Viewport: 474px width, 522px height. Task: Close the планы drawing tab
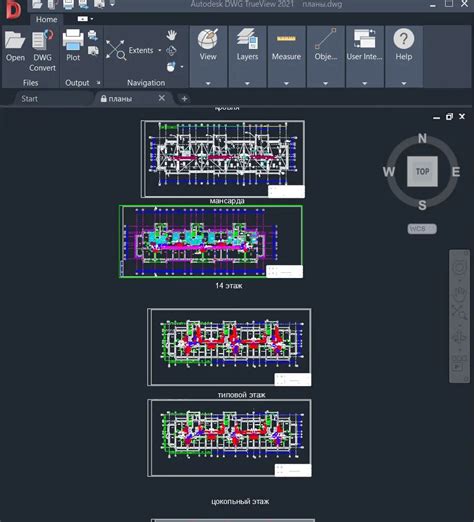[162, 98]
